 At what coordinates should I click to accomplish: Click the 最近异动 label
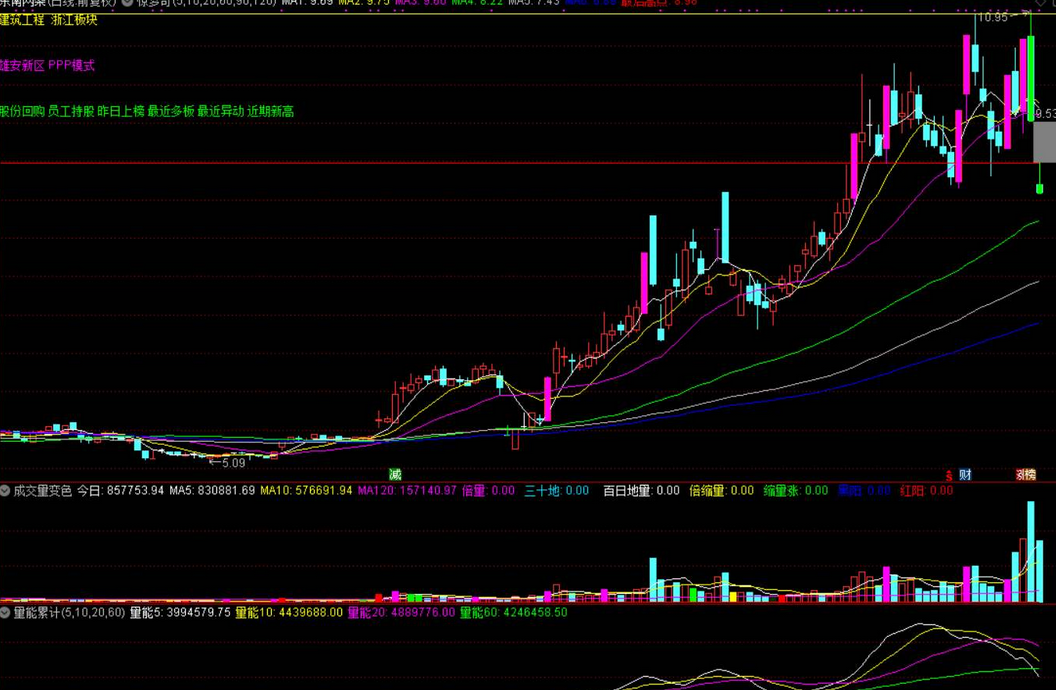pos(220,111)
